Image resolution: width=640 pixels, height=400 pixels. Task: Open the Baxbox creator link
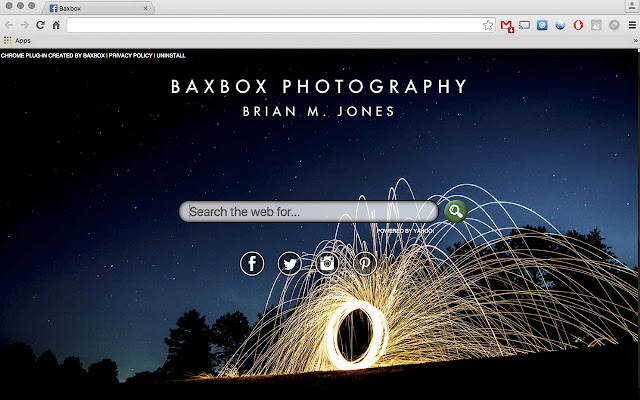click(x=94, y=56)
